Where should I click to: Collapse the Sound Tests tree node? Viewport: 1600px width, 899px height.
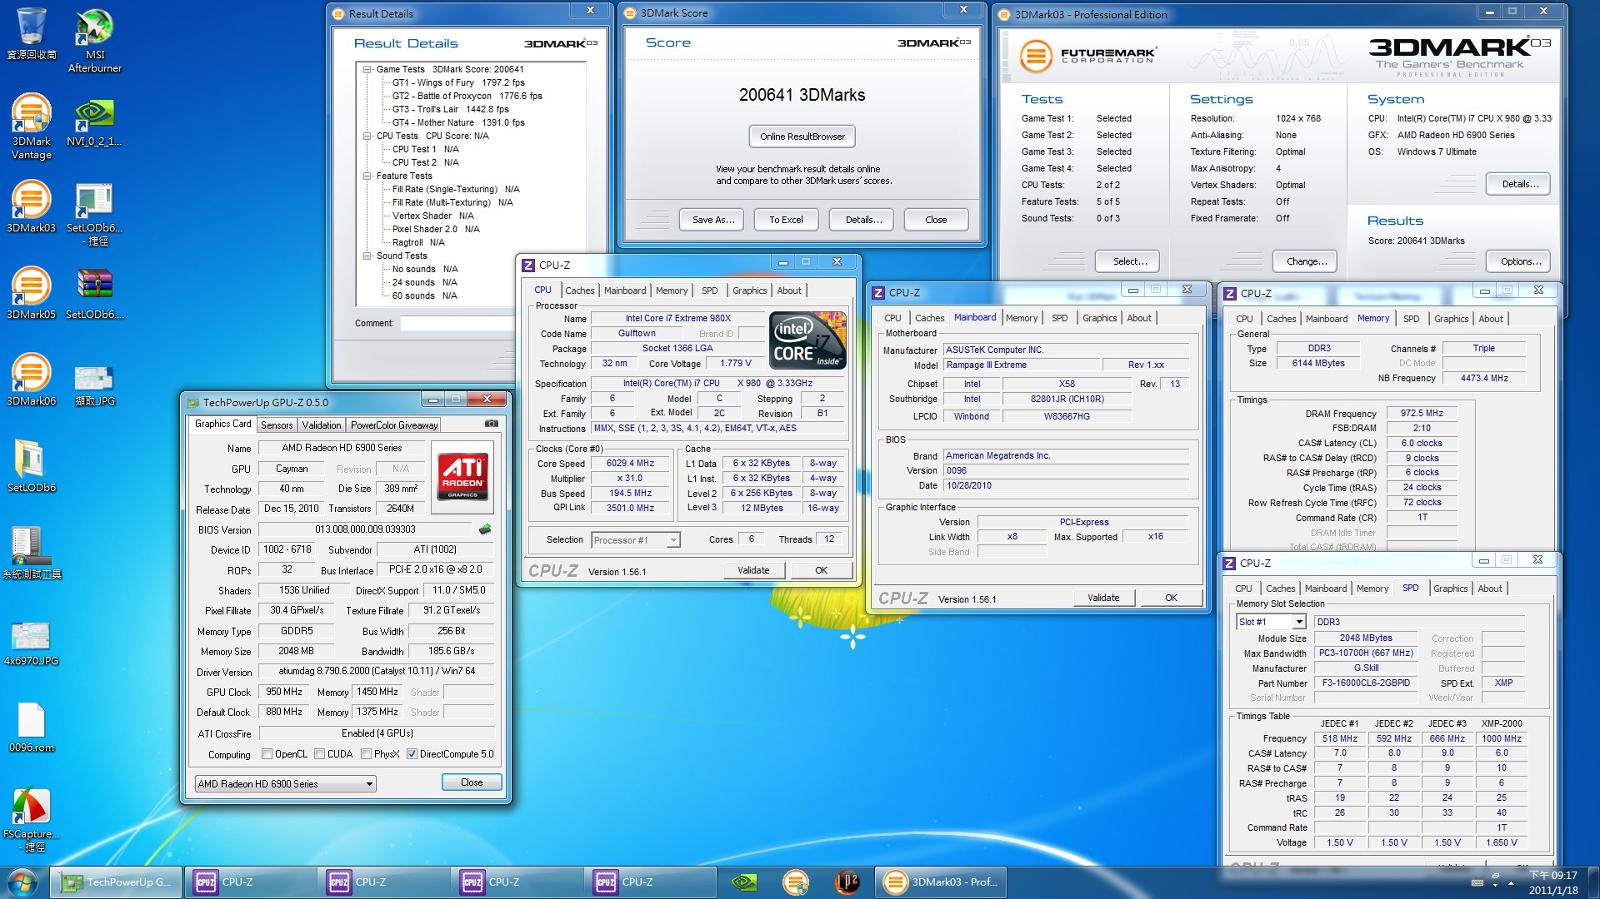pyautogui.click(x=367, y=256)
